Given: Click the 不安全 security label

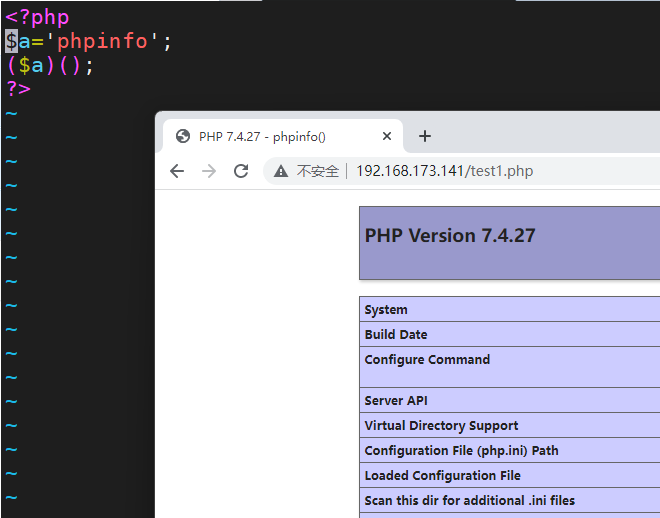Looking at the screenshot, I should [318, 171].
